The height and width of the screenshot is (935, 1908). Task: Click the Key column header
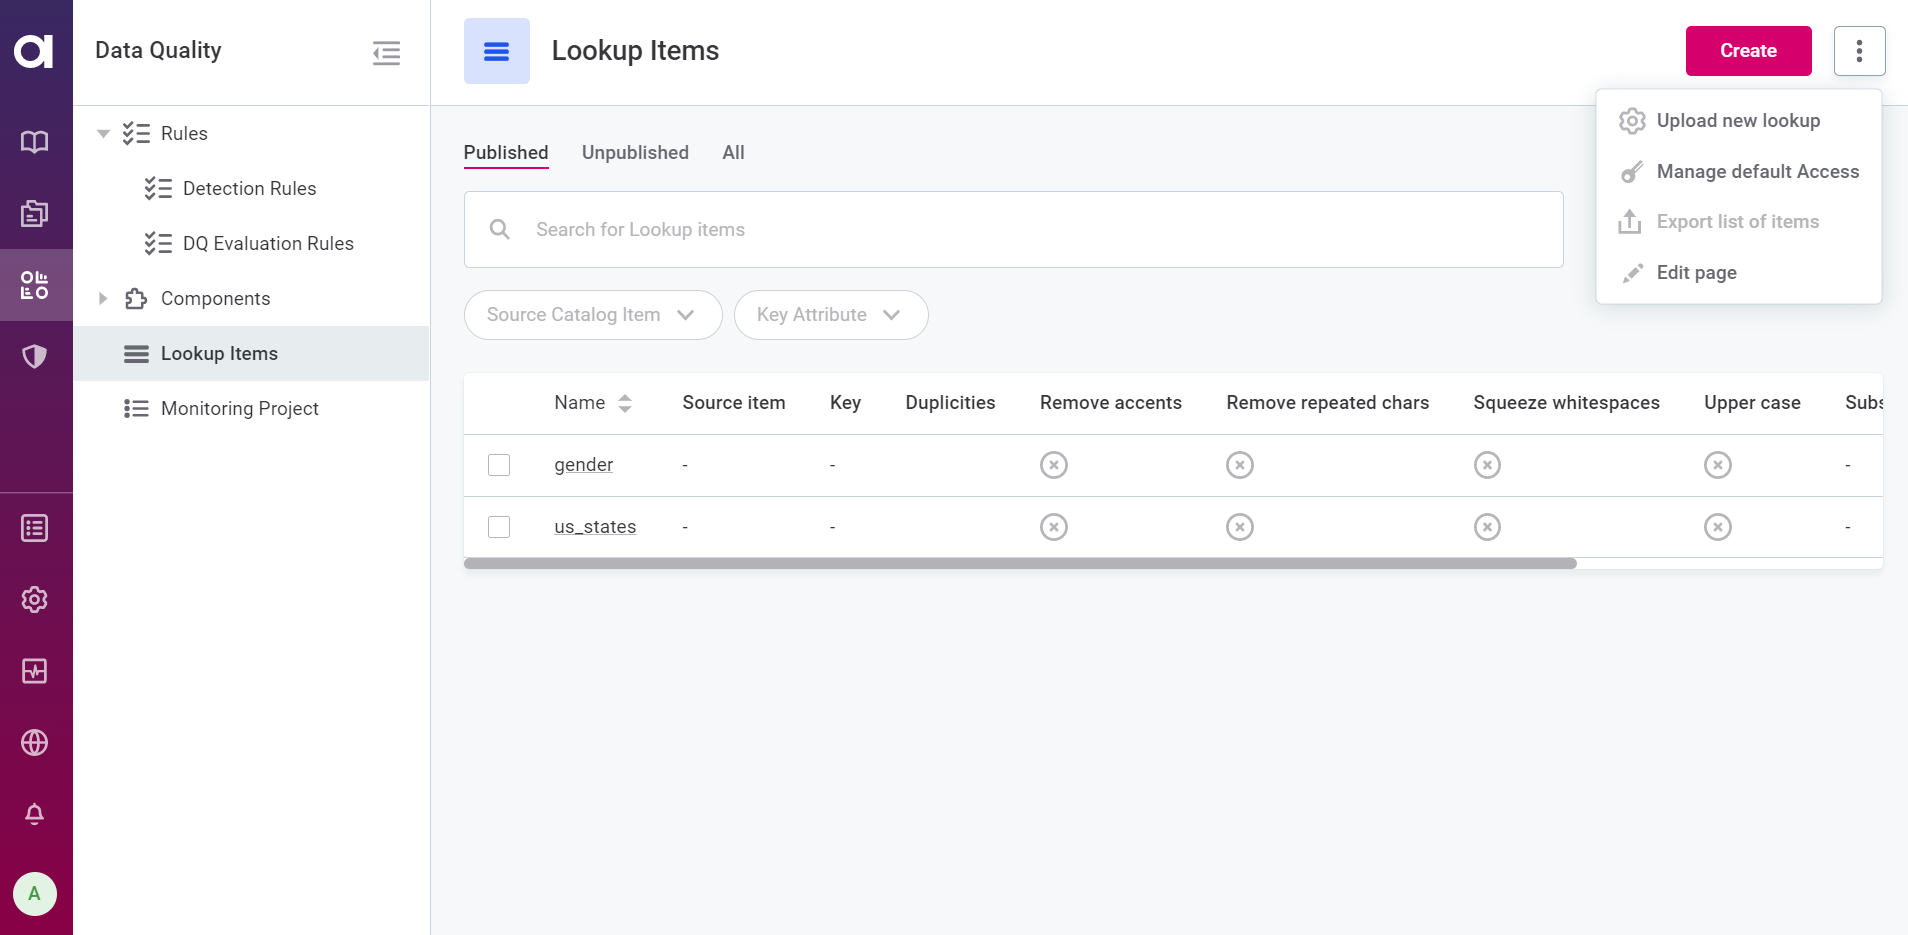click(x=845, y=403)
